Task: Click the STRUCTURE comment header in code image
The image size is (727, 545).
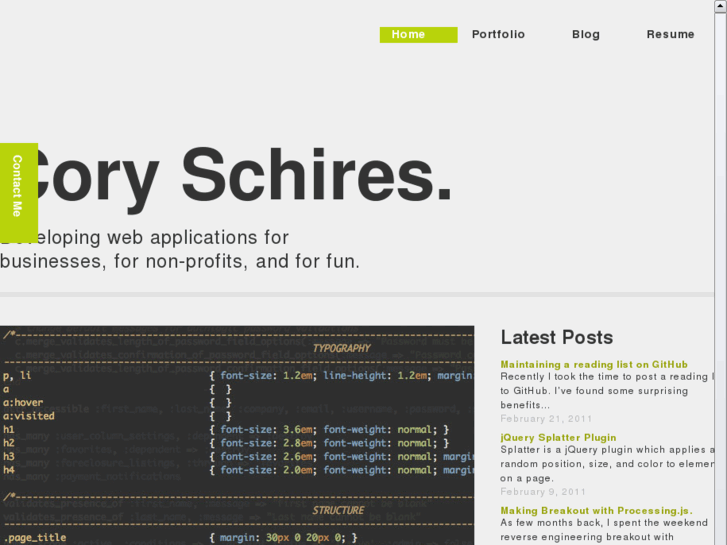Action: 338,511
